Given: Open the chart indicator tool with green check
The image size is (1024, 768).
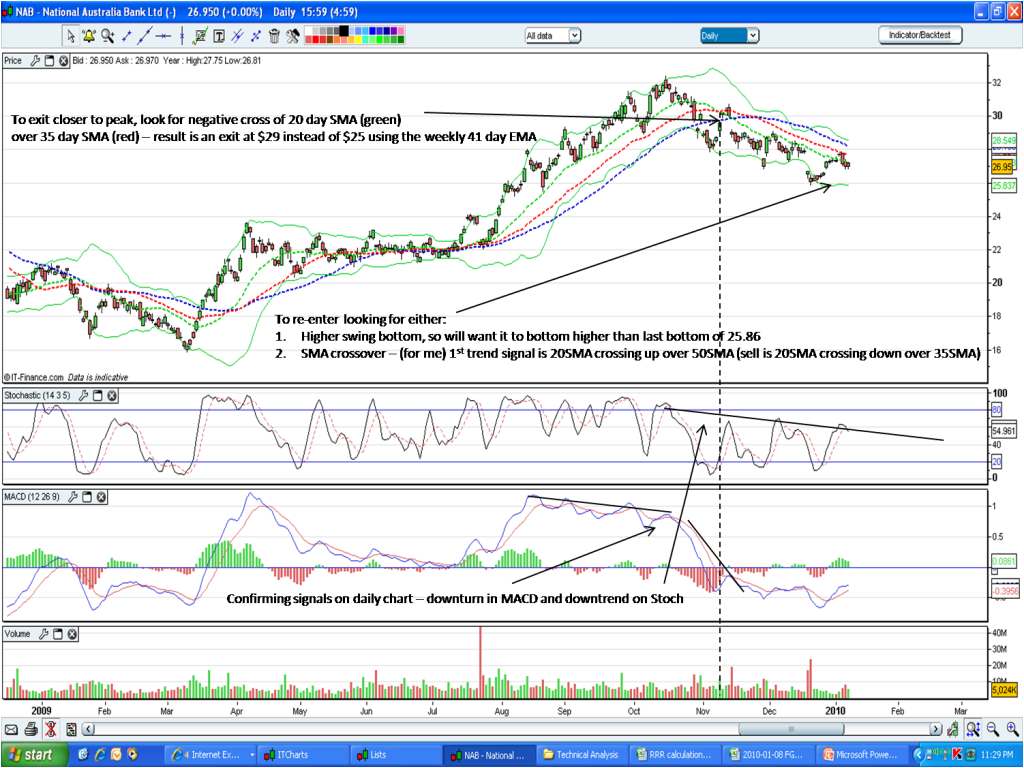Looking at the screenshot, I should pos(200,36).
